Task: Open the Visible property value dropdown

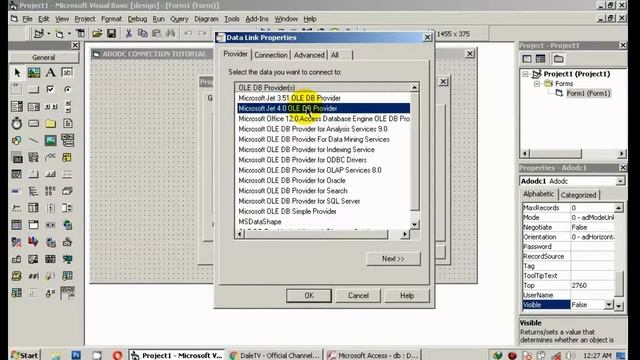Action: 609,305
